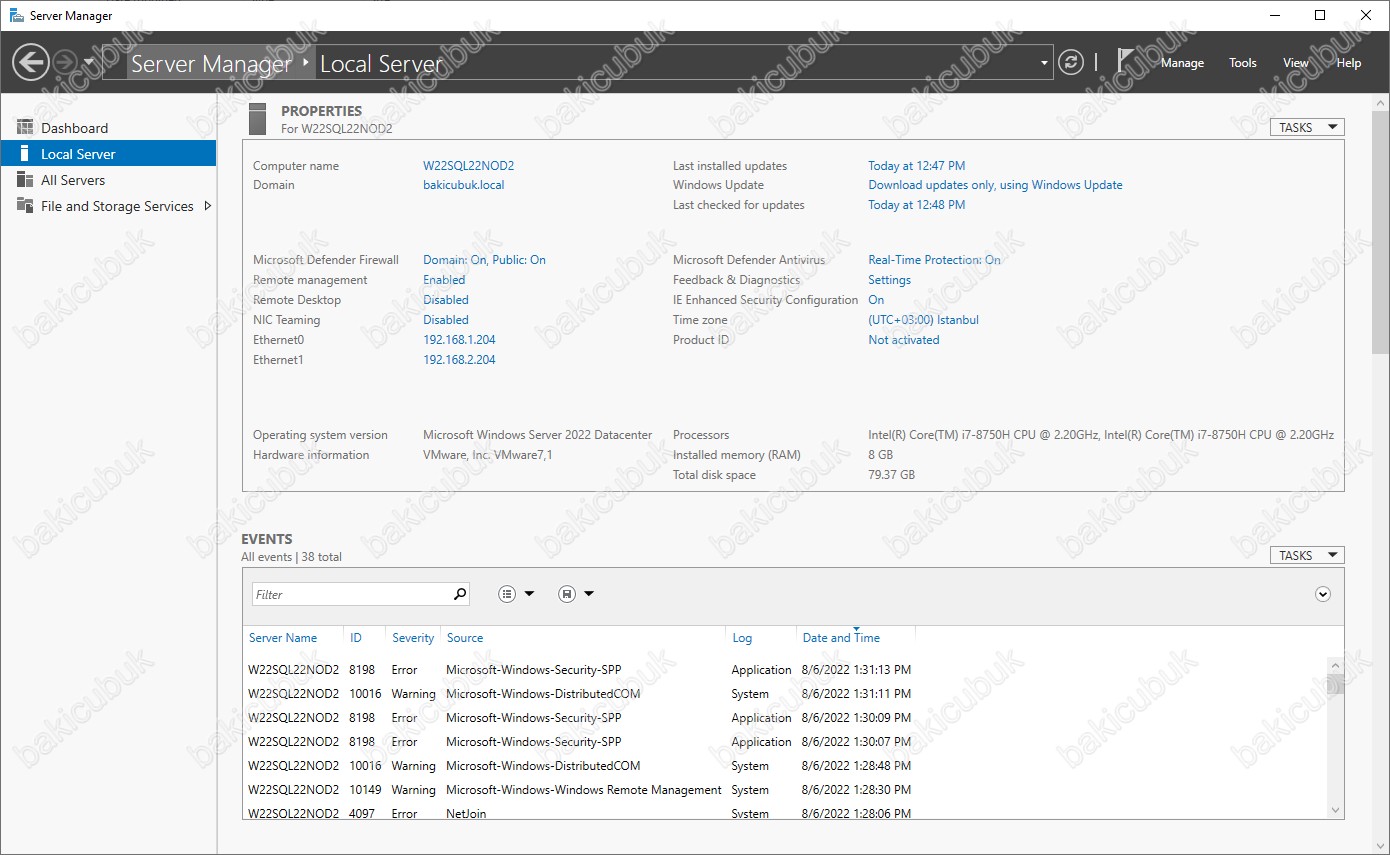Click the Local Server breadcrumb text

[x=381, y=63]
